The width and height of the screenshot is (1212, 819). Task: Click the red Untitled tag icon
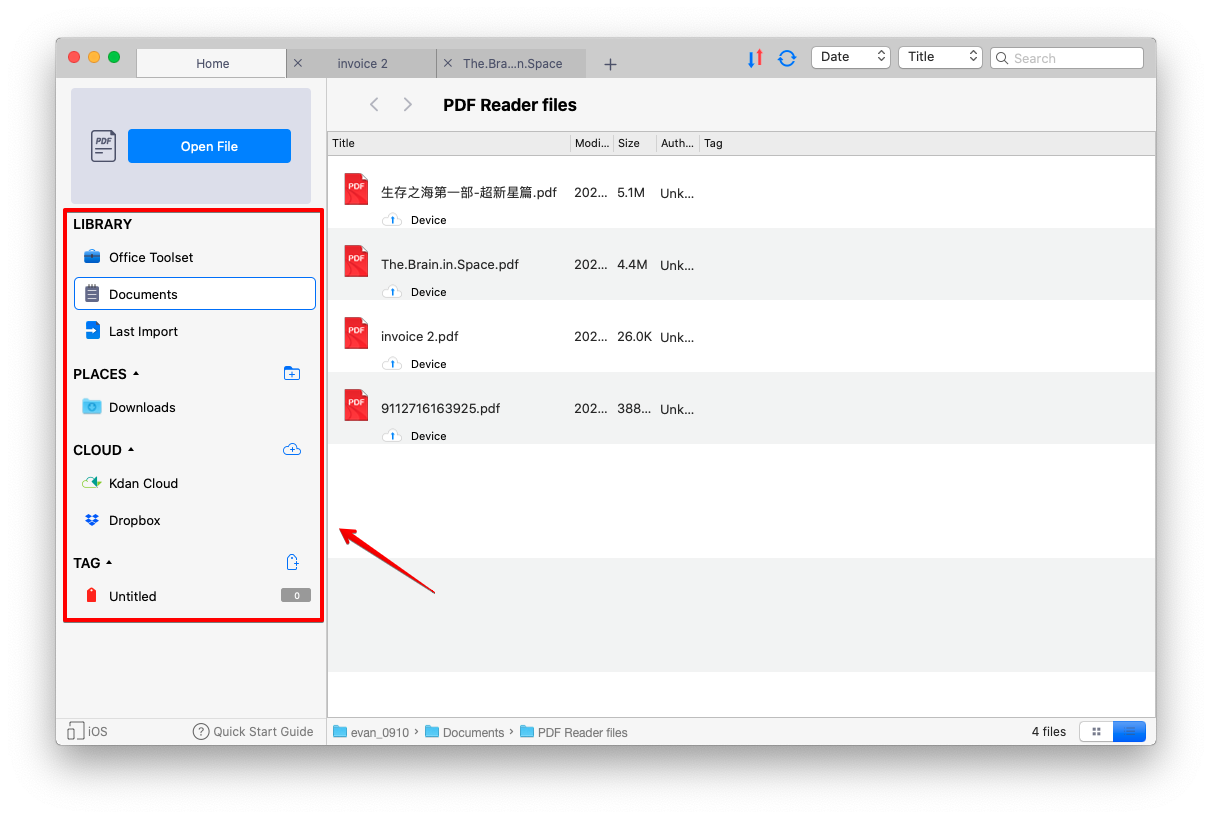[92, 596]
